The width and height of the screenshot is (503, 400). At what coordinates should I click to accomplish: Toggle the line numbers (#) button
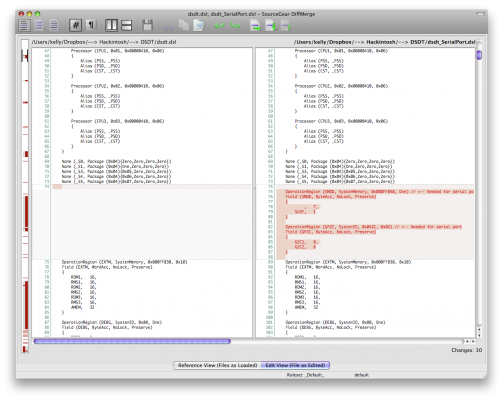click(x=75, y=25)
